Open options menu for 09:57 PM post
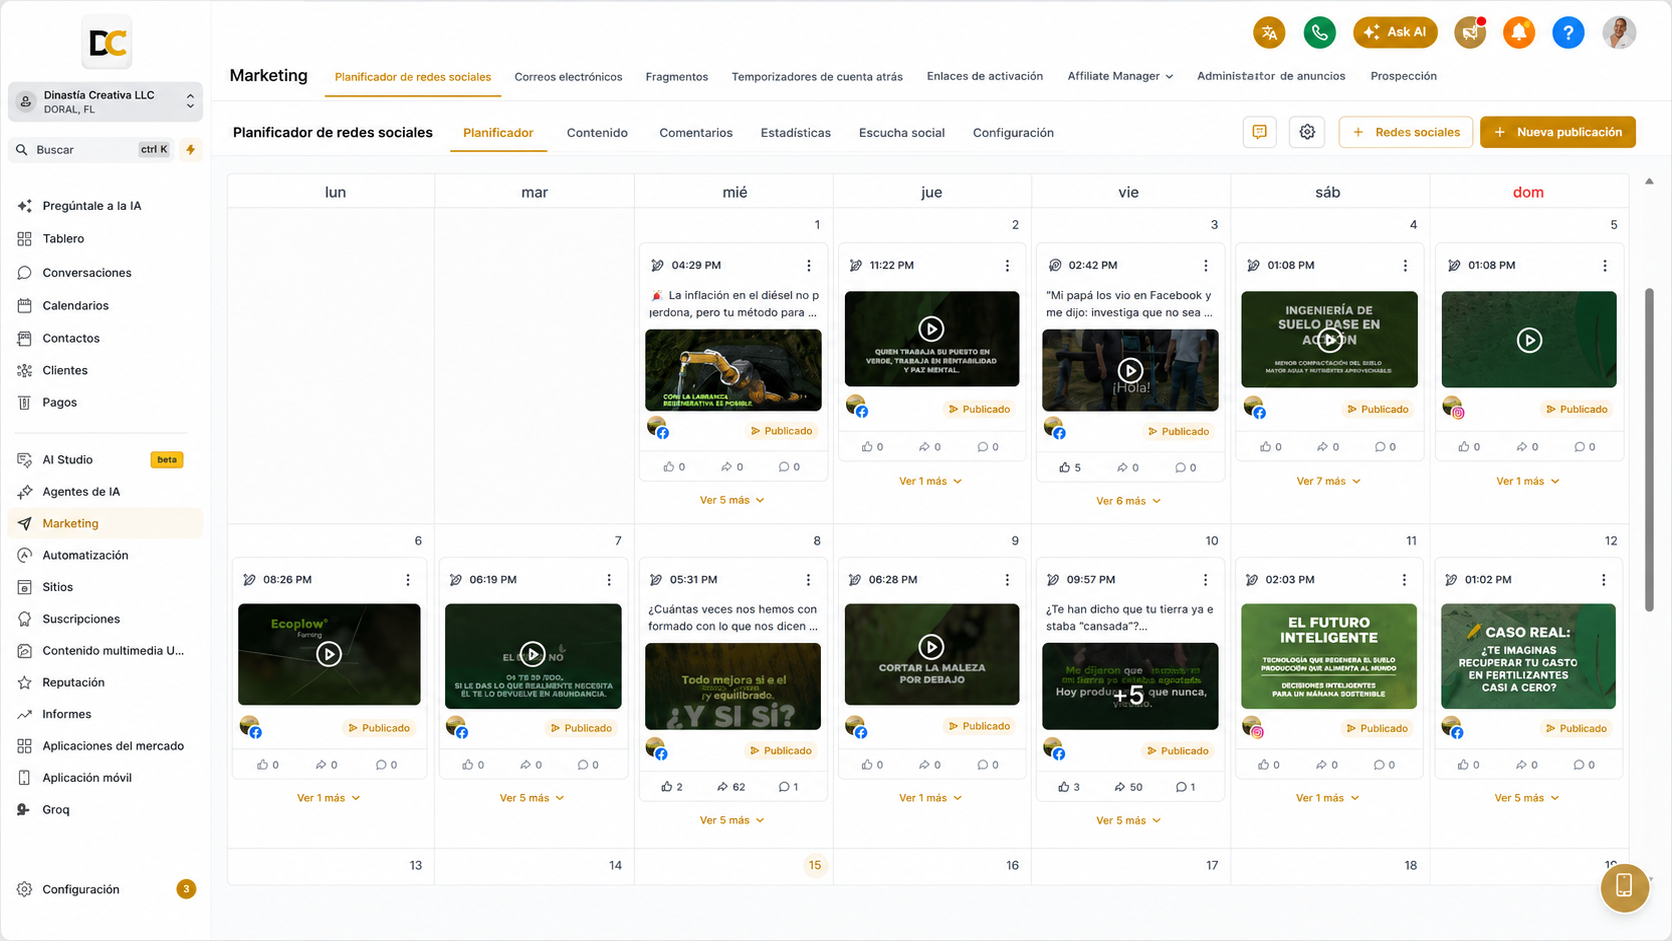The image size is (1672, 941). click(1206, 579)
